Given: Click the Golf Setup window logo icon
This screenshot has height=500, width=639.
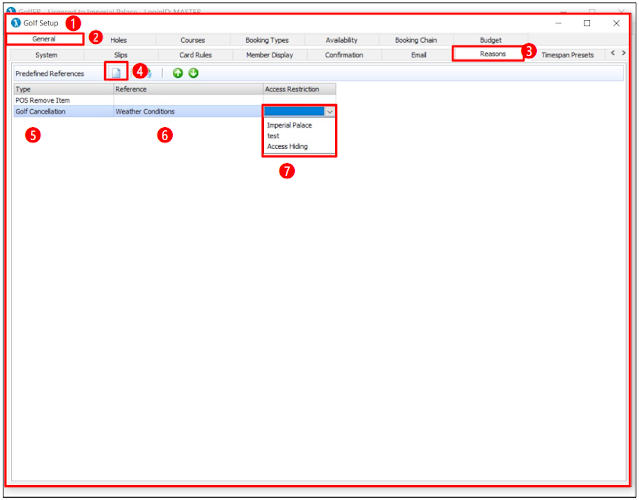Looking at the screenshot, I should coord(16,23).
